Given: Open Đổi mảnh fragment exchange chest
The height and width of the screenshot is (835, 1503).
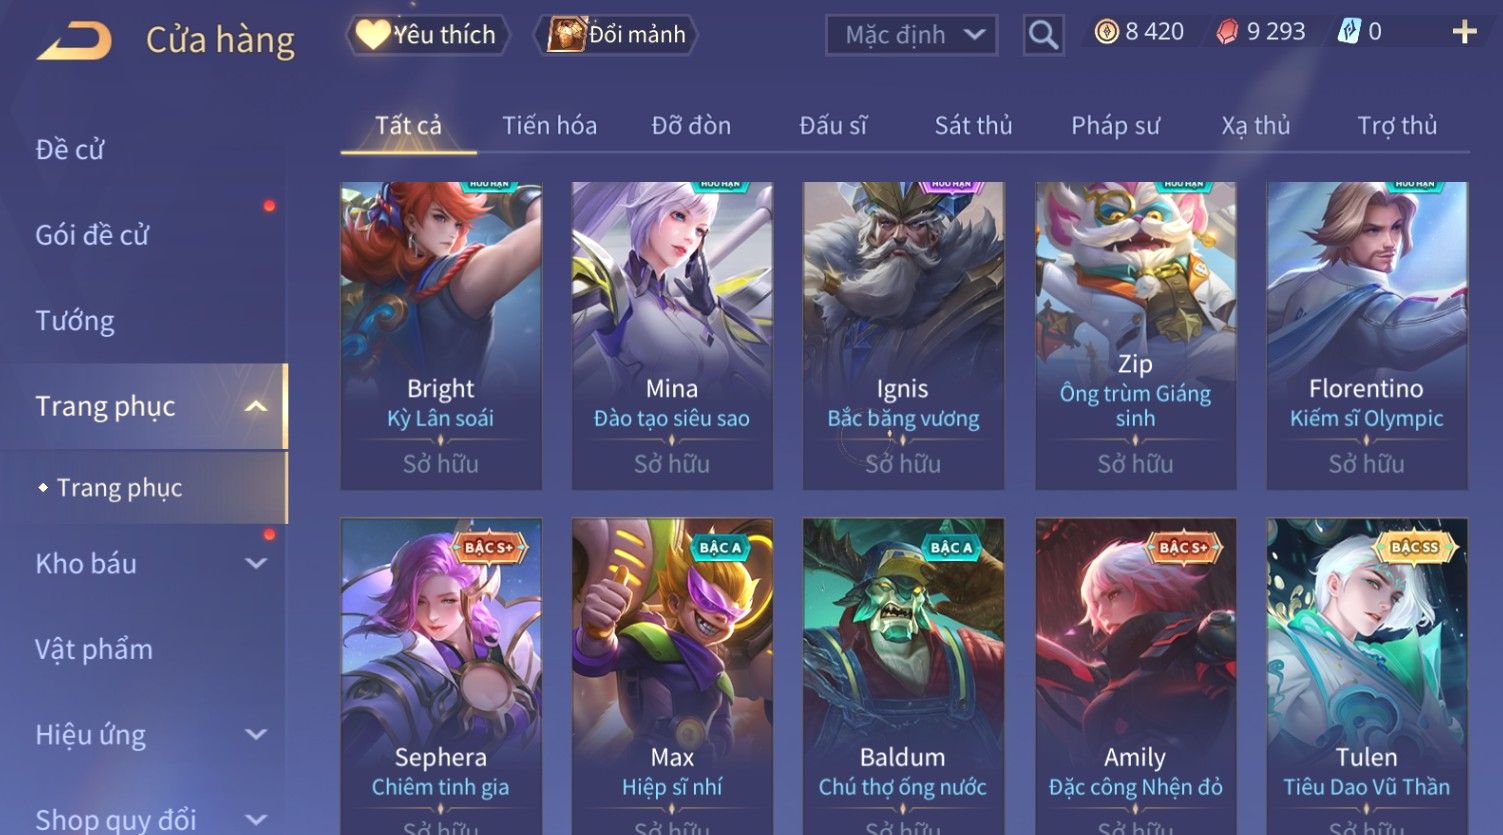Looking at the screenshot, I should [617, 35].
